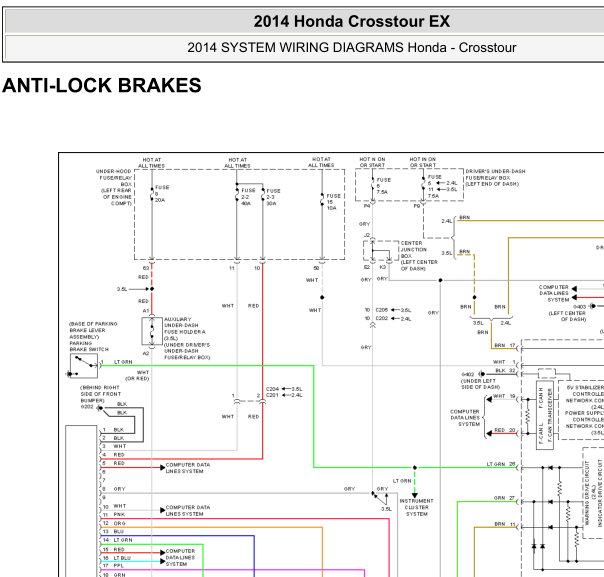This screenshot has width=604, height=577.
Task: Click the auxiliary fuse holder symbol
Action: click(x=152, y=331)
